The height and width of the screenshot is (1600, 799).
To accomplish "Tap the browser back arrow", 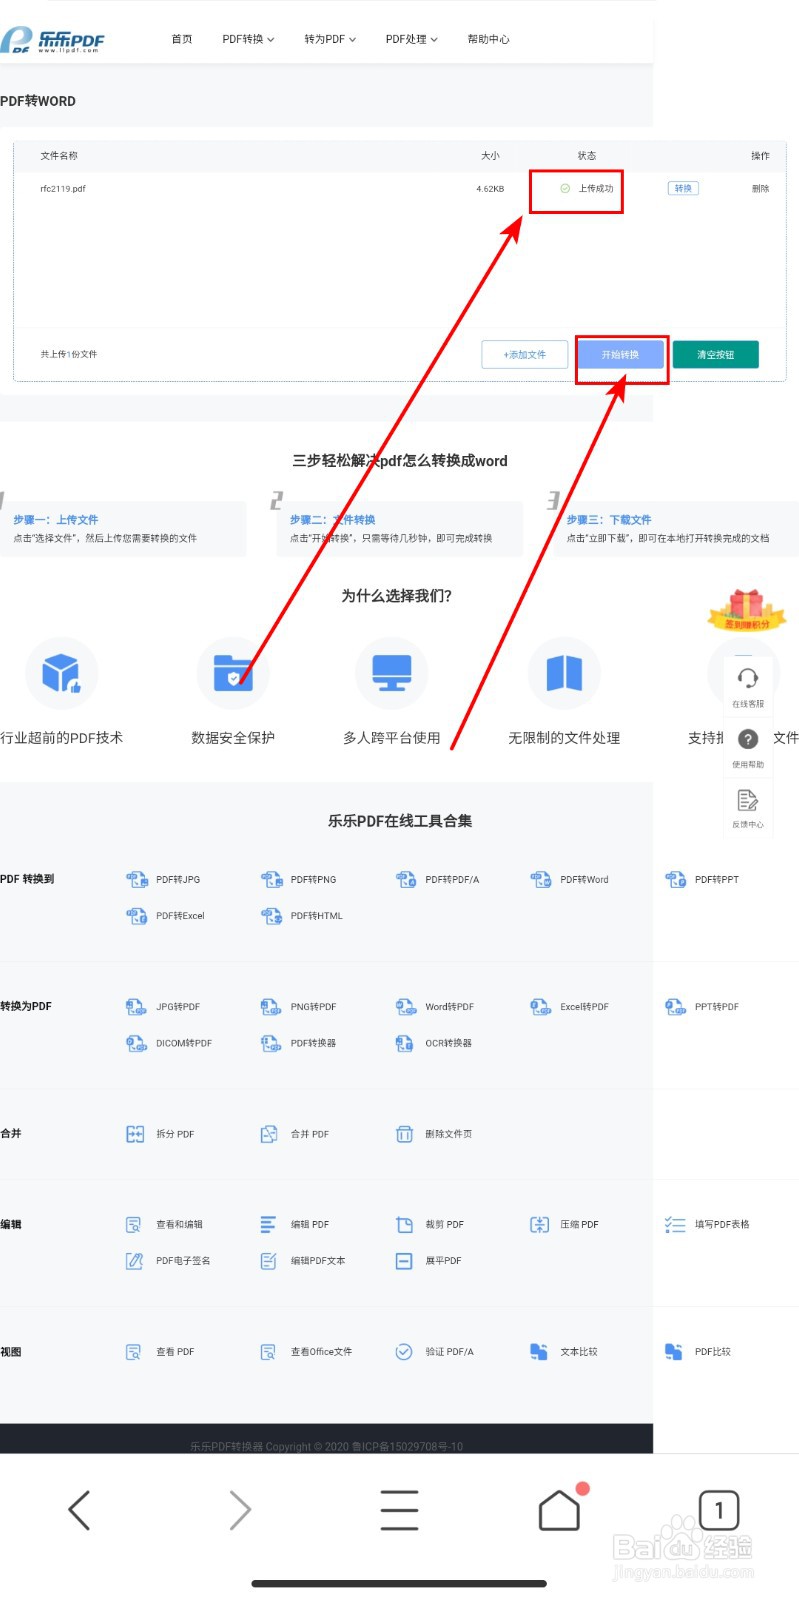I will (x=79, y=1510).
